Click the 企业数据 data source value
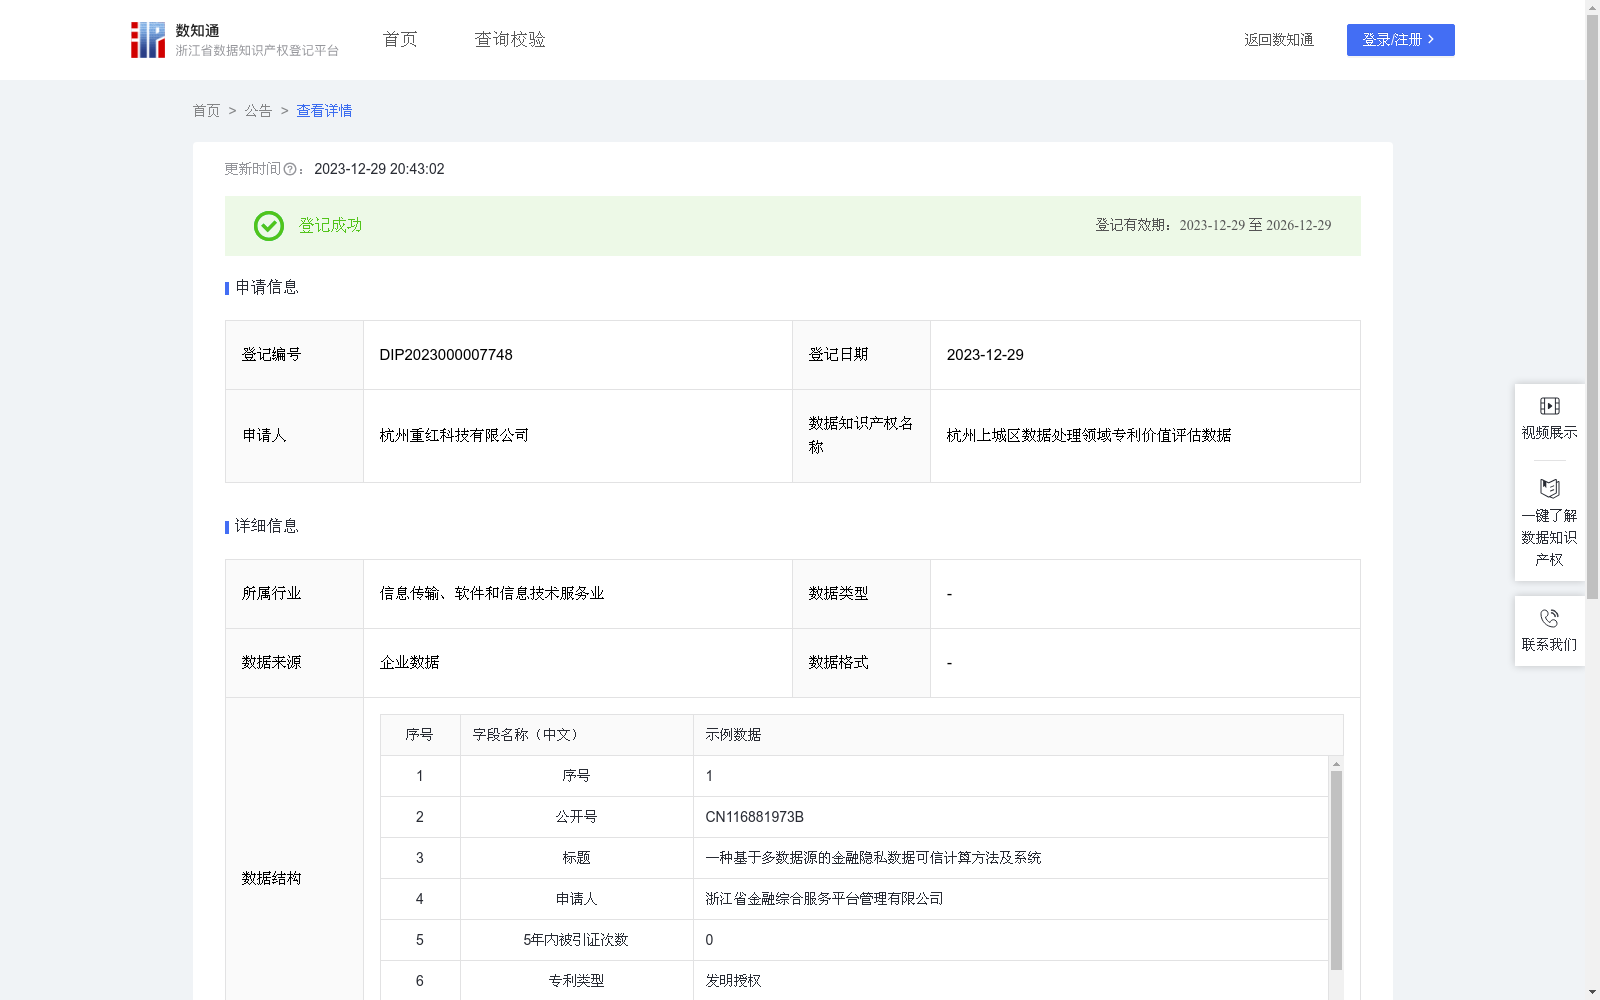The height and width of the screenshot is (1000, 1600). pos(409,663)
